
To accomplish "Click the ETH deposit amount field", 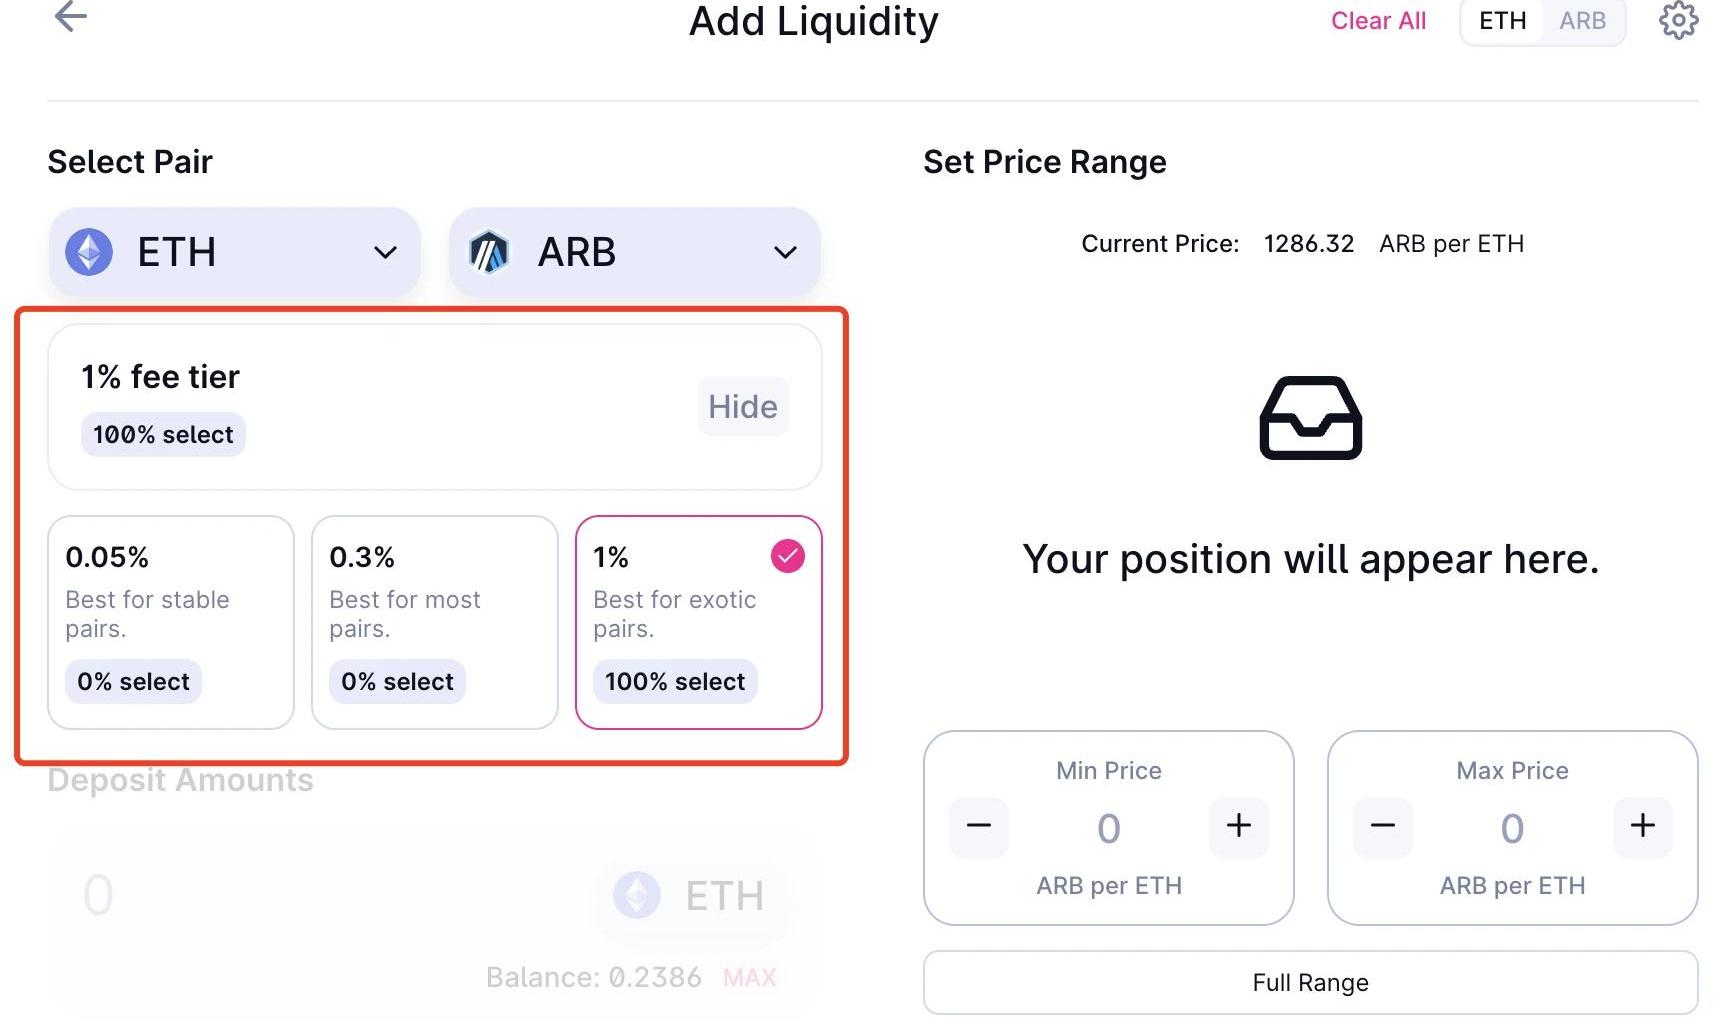I will click(300, 895).
